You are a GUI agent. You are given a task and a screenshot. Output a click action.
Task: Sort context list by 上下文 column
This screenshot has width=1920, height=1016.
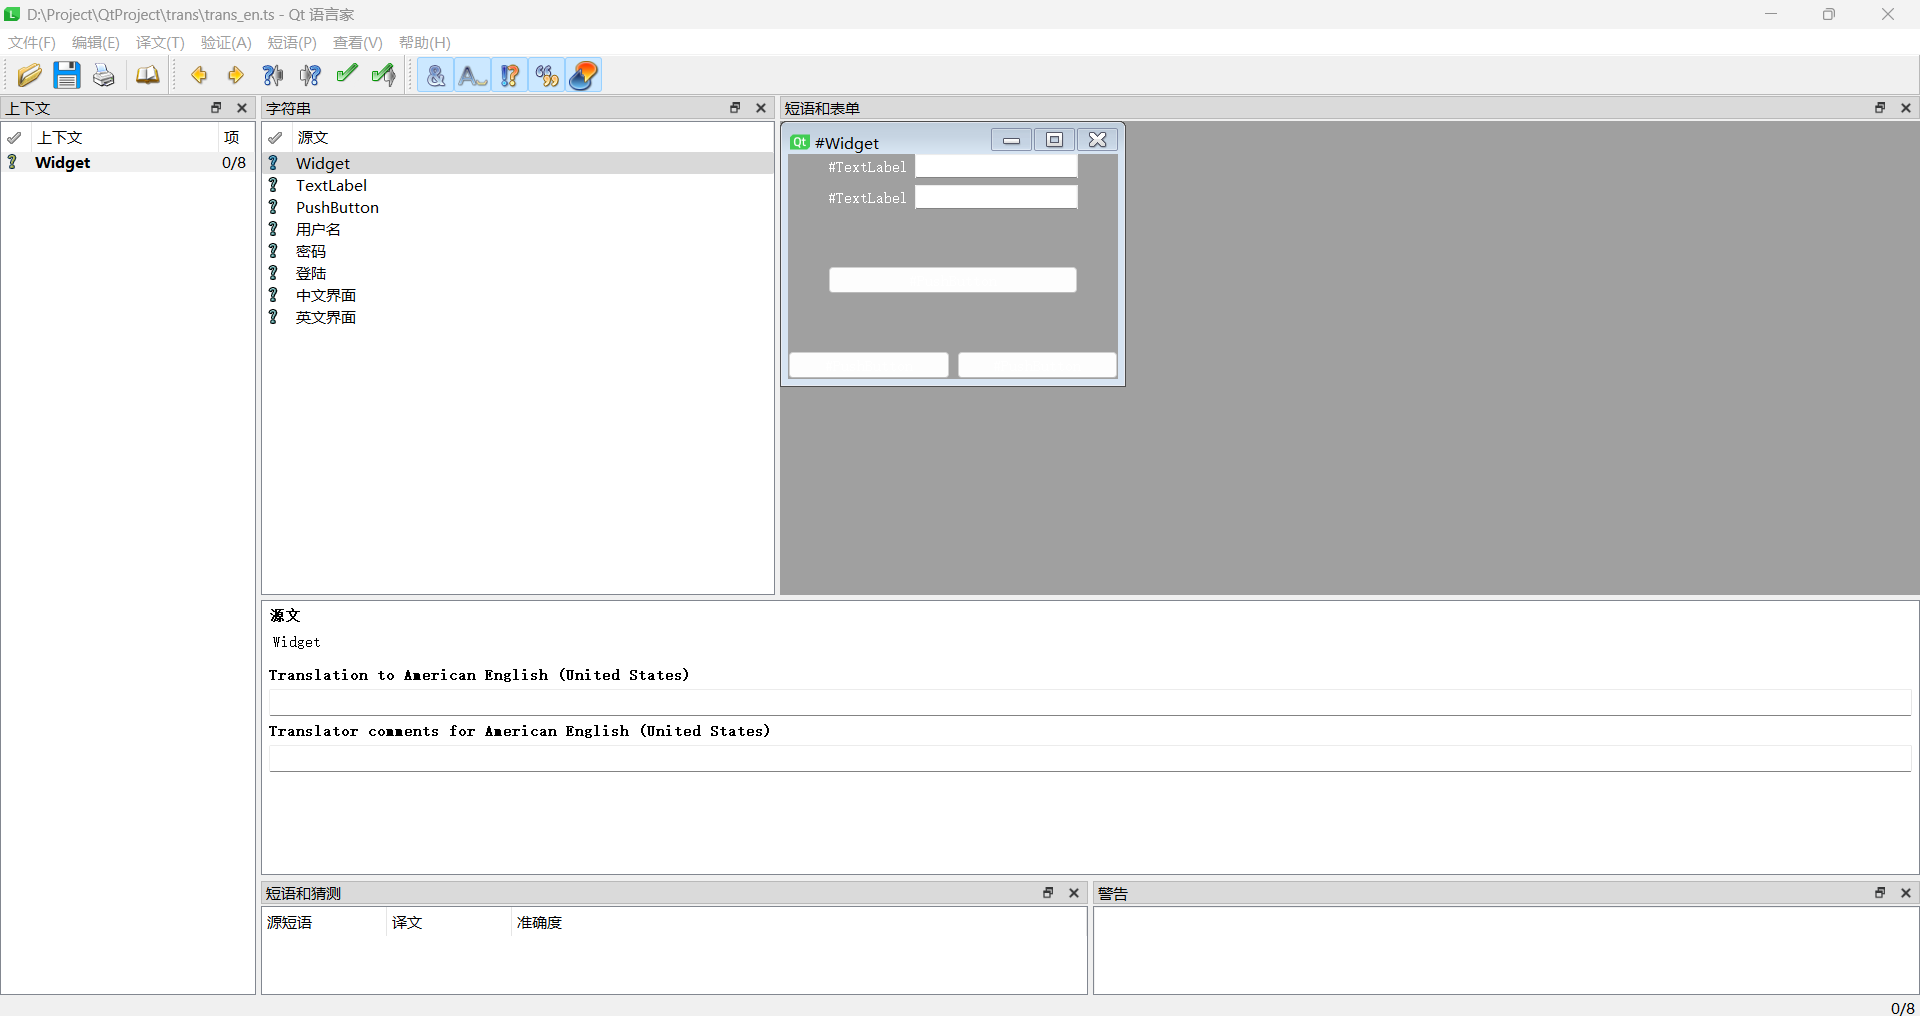point(125,137)
